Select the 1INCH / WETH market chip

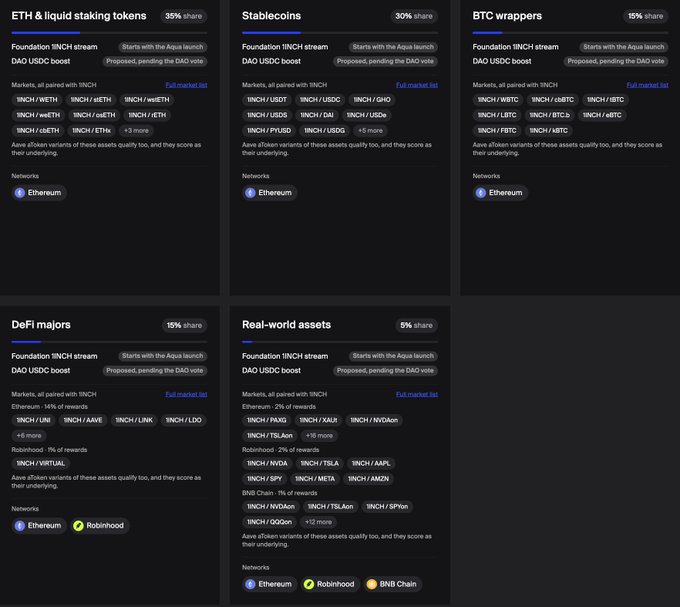(x=37, y=100)
